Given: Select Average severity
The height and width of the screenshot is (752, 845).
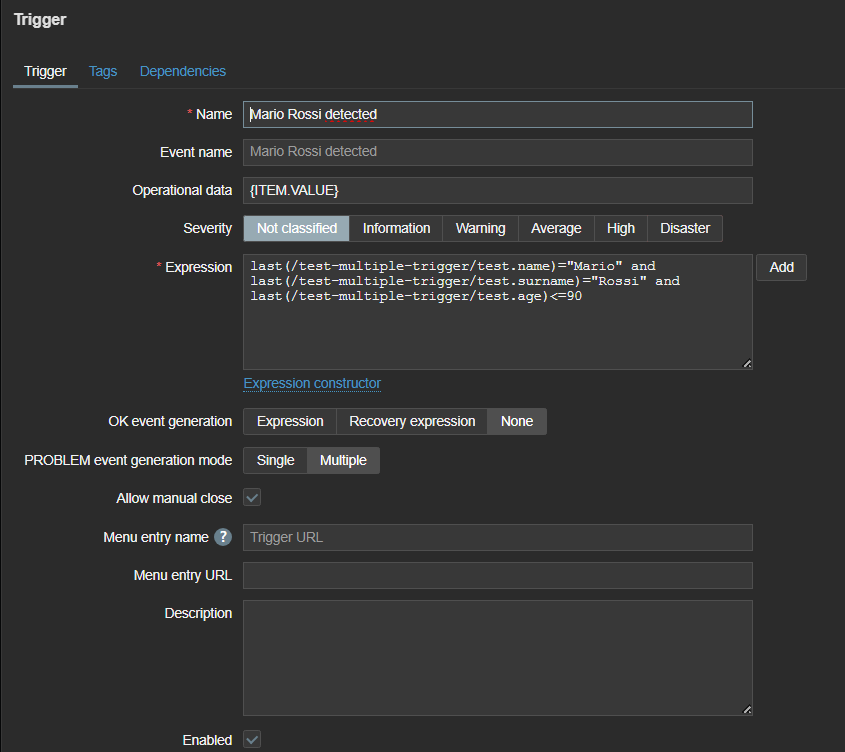Looking at the screenshot, I should [556, 228].
